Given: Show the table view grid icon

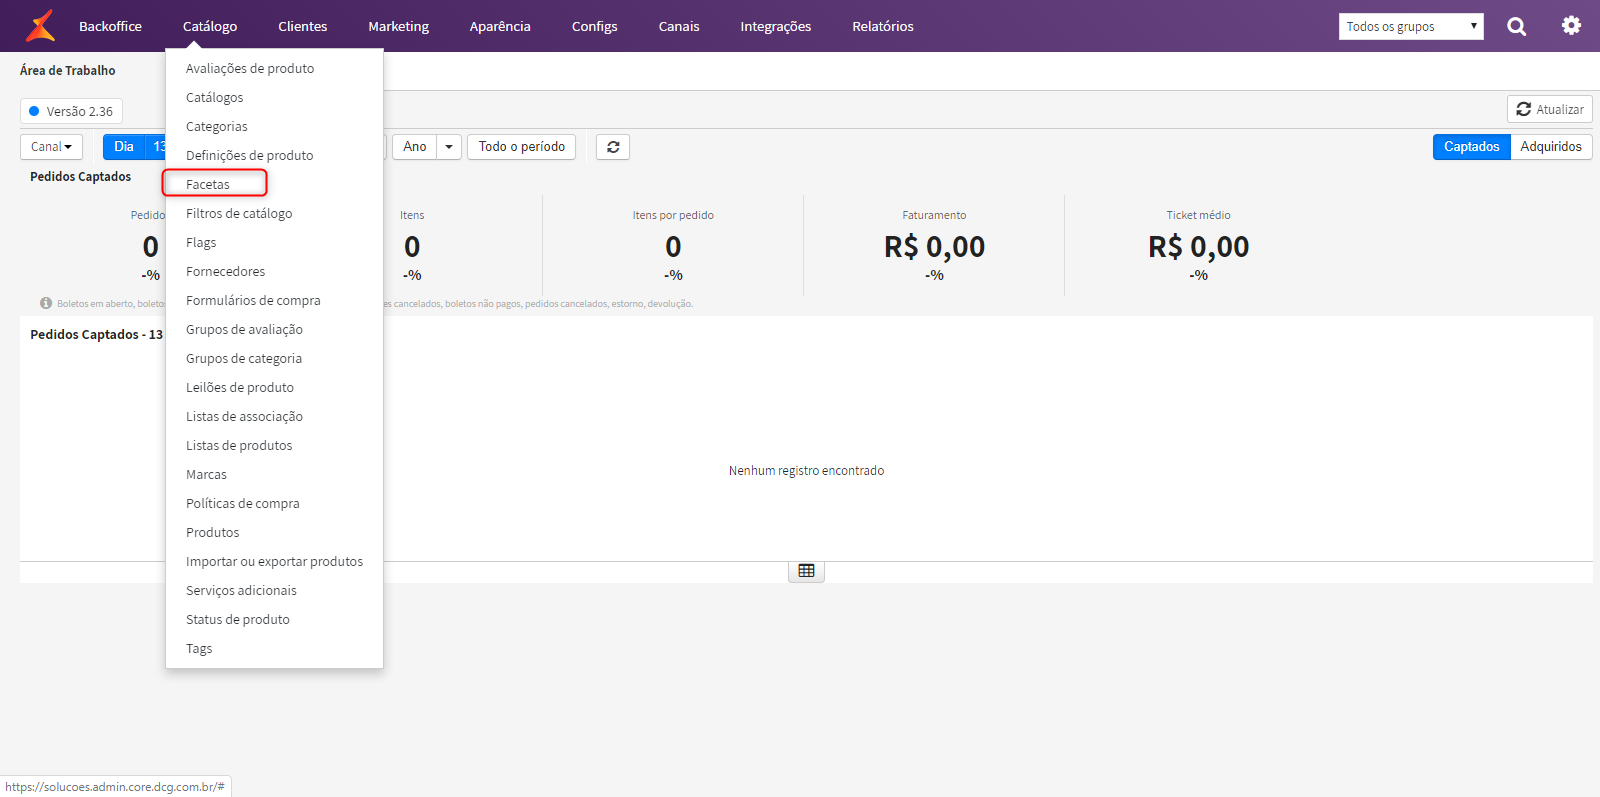Looking at the screenshot, I should pos(806,571).
